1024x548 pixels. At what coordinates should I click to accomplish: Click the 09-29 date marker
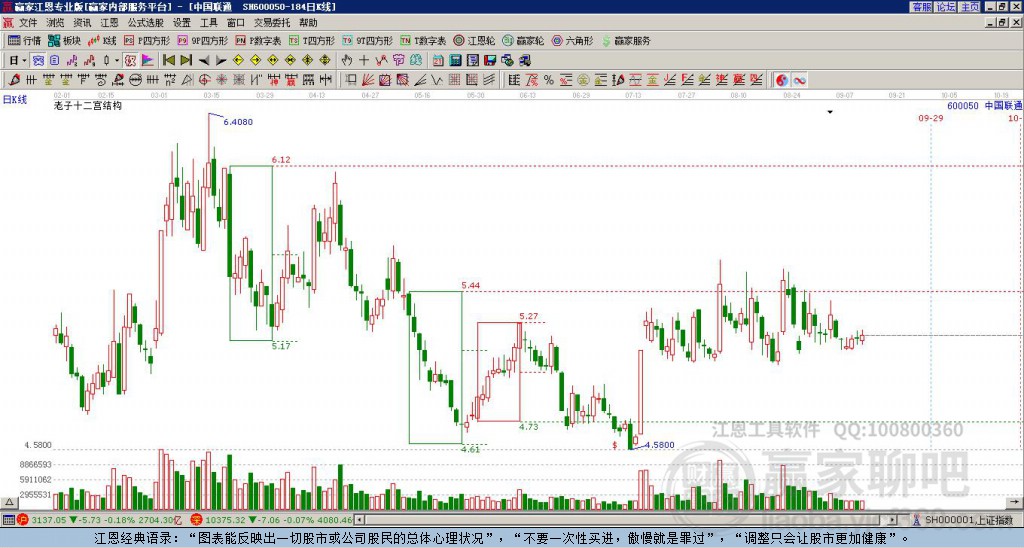click(931, 118)
